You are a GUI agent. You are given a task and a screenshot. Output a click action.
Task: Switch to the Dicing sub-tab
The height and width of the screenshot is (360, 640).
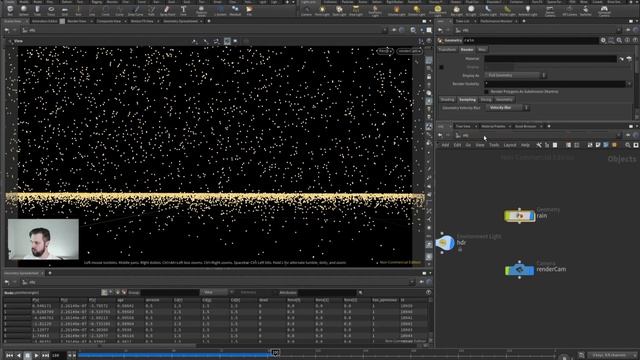pyautogui.click(x=486, y=100)
